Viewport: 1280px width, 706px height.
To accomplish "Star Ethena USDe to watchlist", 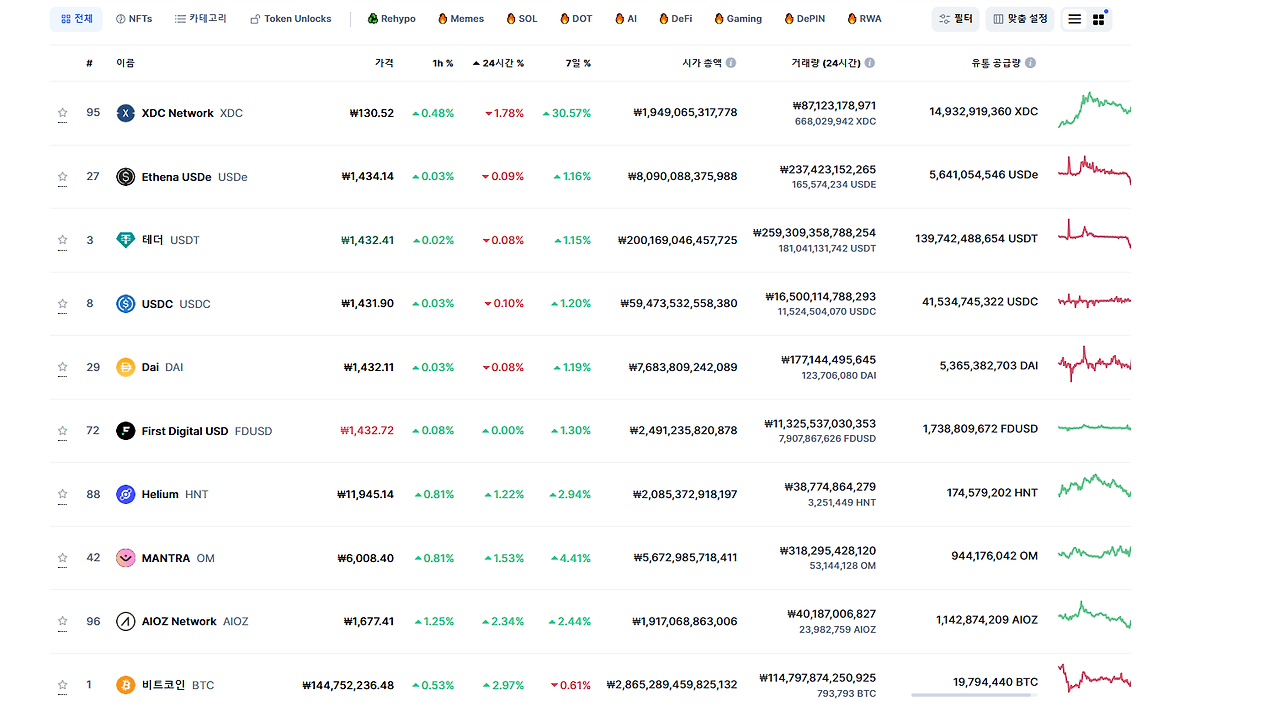I will click(x=63, y=177).
